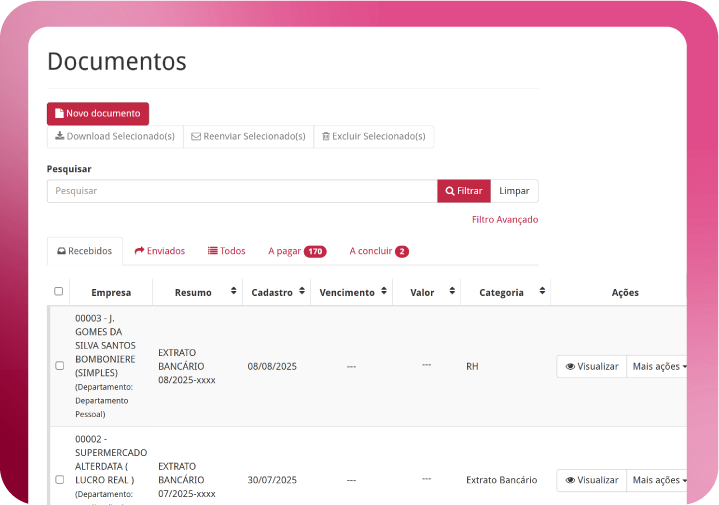Click the Novo documento button
This screenshot has width=719, height=505.
[x=98, y=113]
